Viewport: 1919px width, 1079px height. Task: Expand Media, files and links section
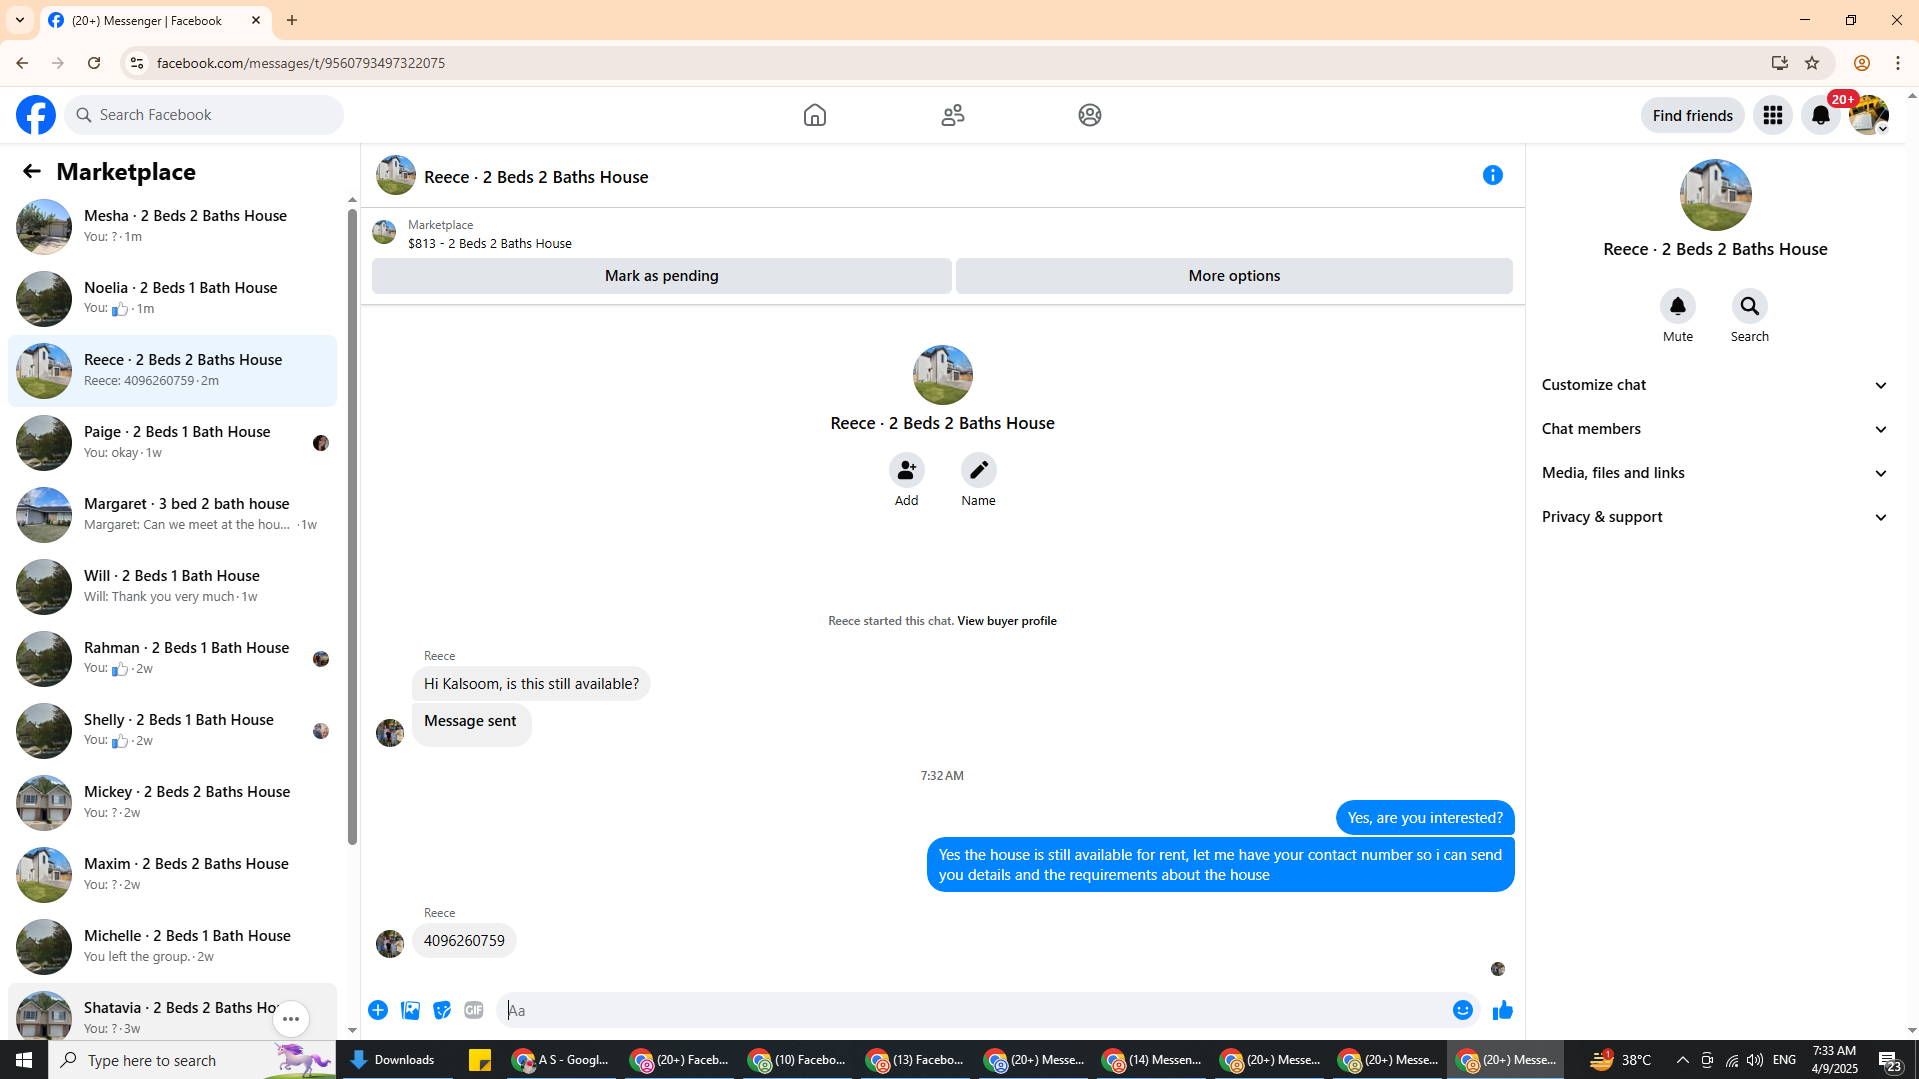click(x=1716, y=473)
